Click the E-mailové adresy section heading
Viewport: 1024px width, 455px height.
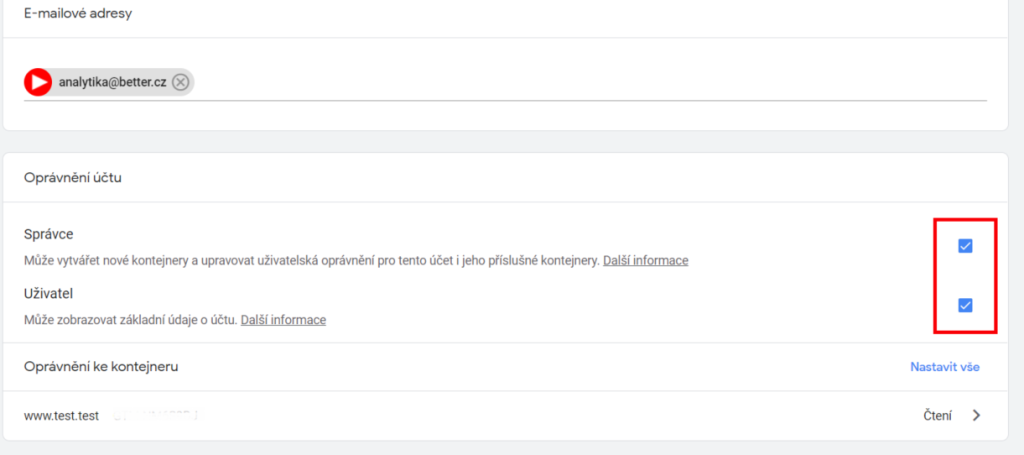78,13
